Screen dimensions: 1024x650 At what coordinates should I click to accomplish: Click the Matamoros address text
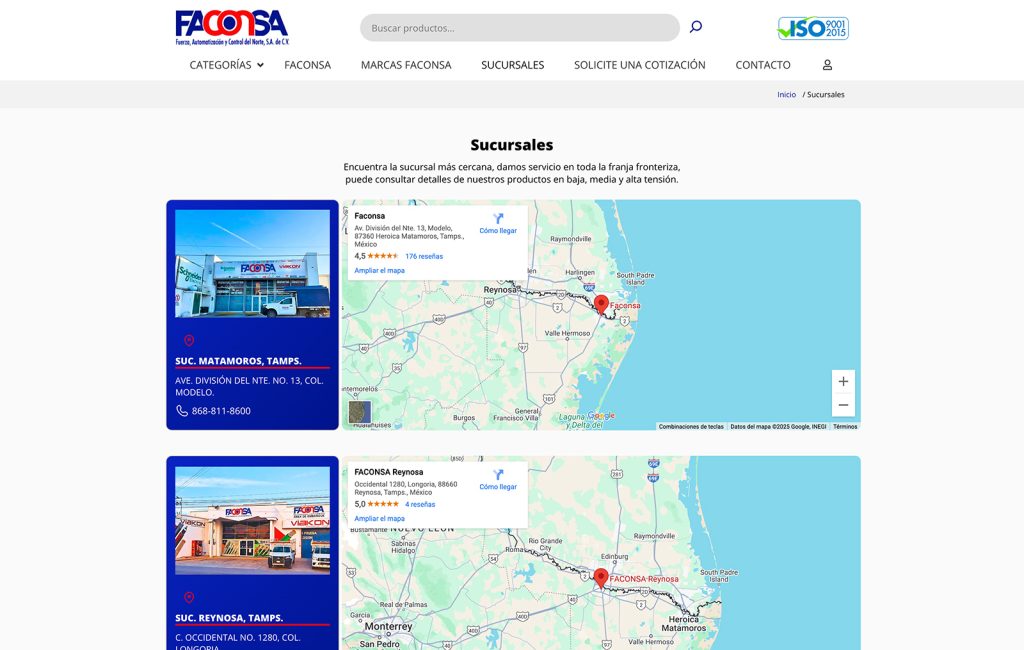coord(249,386)
